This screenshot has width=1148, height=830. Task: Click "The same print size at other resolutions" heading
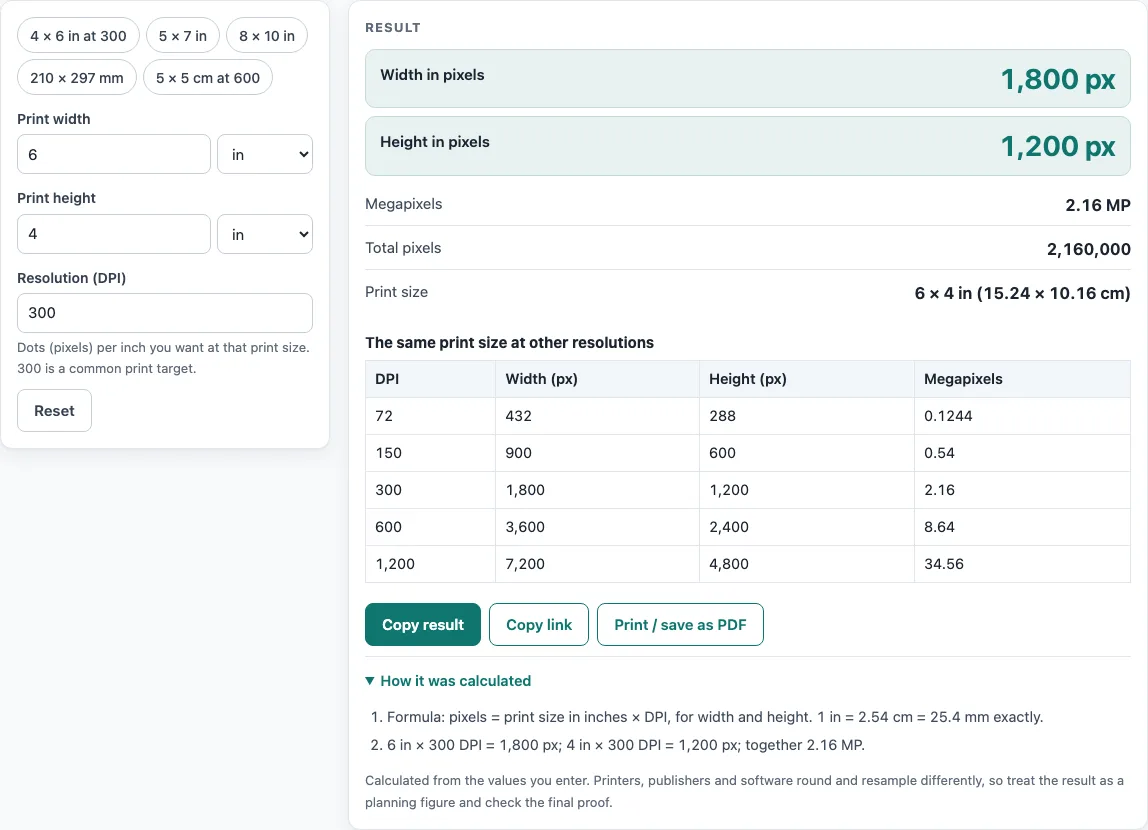[510, 343]
